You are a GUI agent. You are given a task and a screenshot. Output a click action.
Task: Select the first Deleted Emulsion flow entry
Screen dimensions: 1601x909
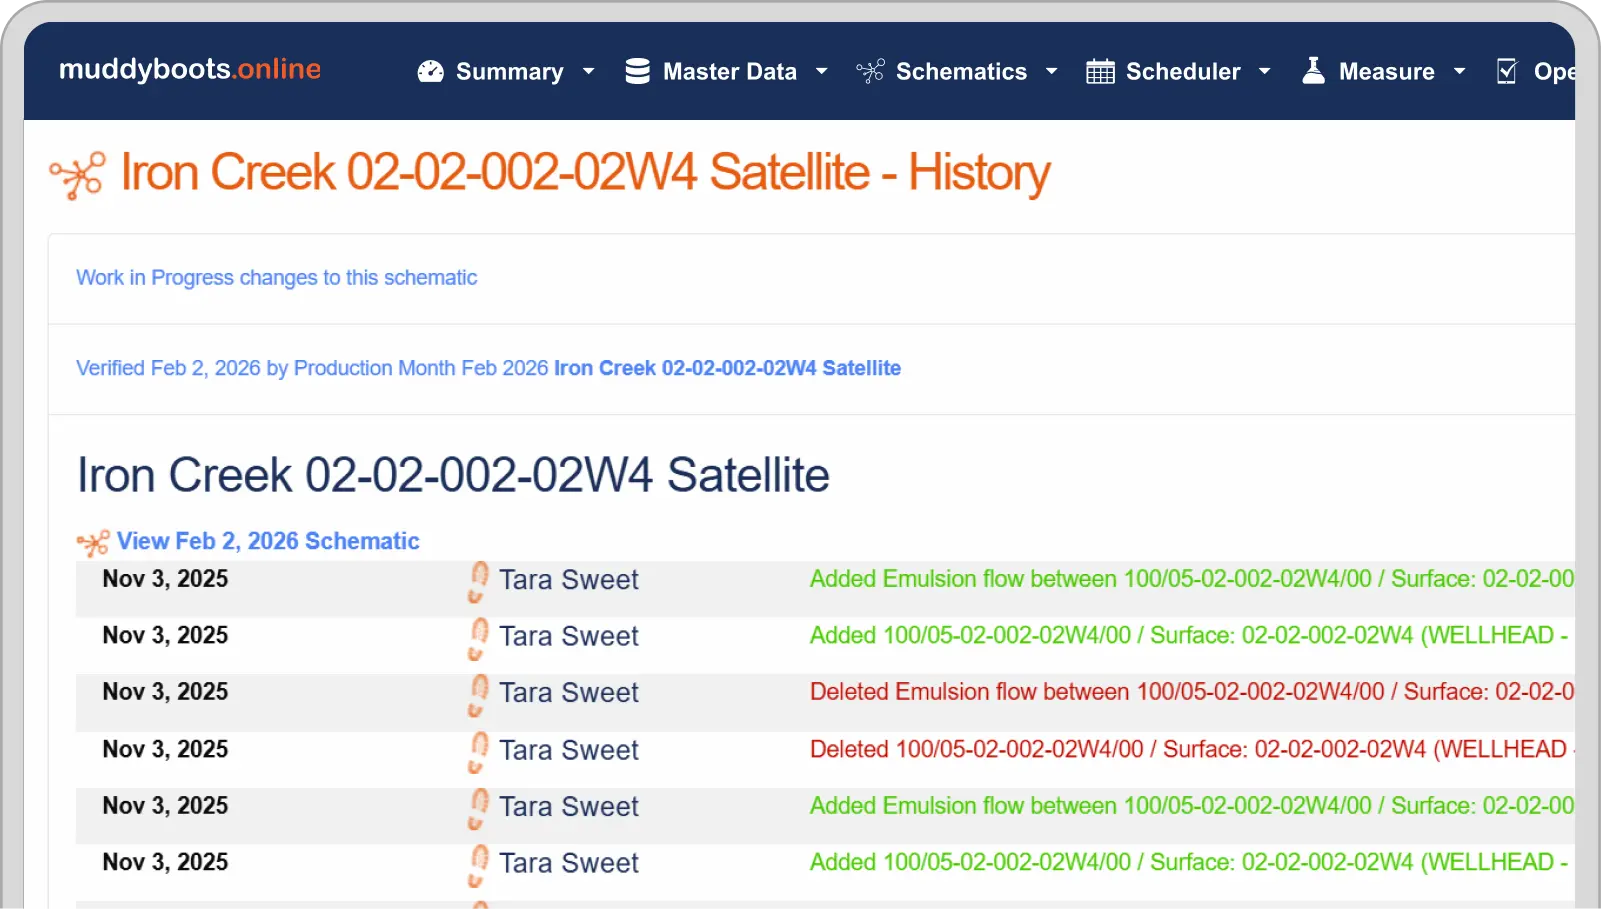tap(1191, 692)
